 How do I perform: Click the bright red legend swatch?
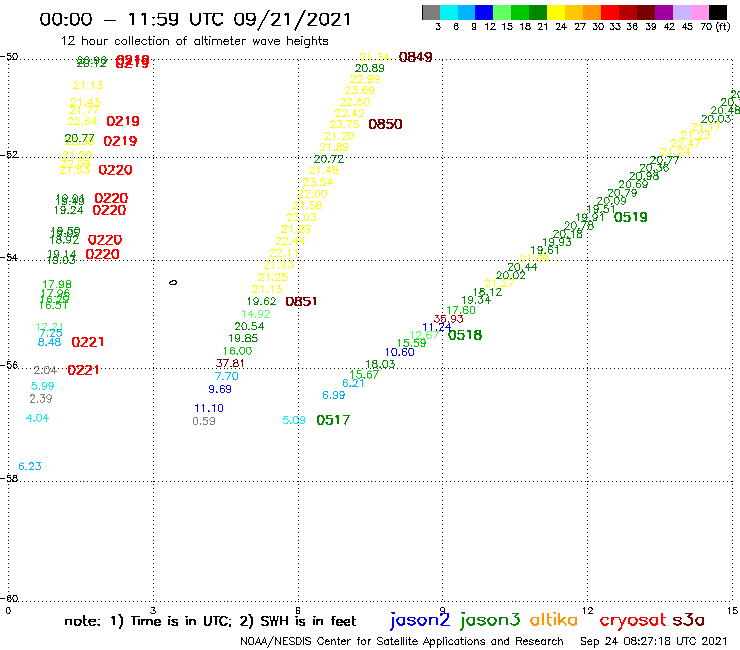point(610,12)
